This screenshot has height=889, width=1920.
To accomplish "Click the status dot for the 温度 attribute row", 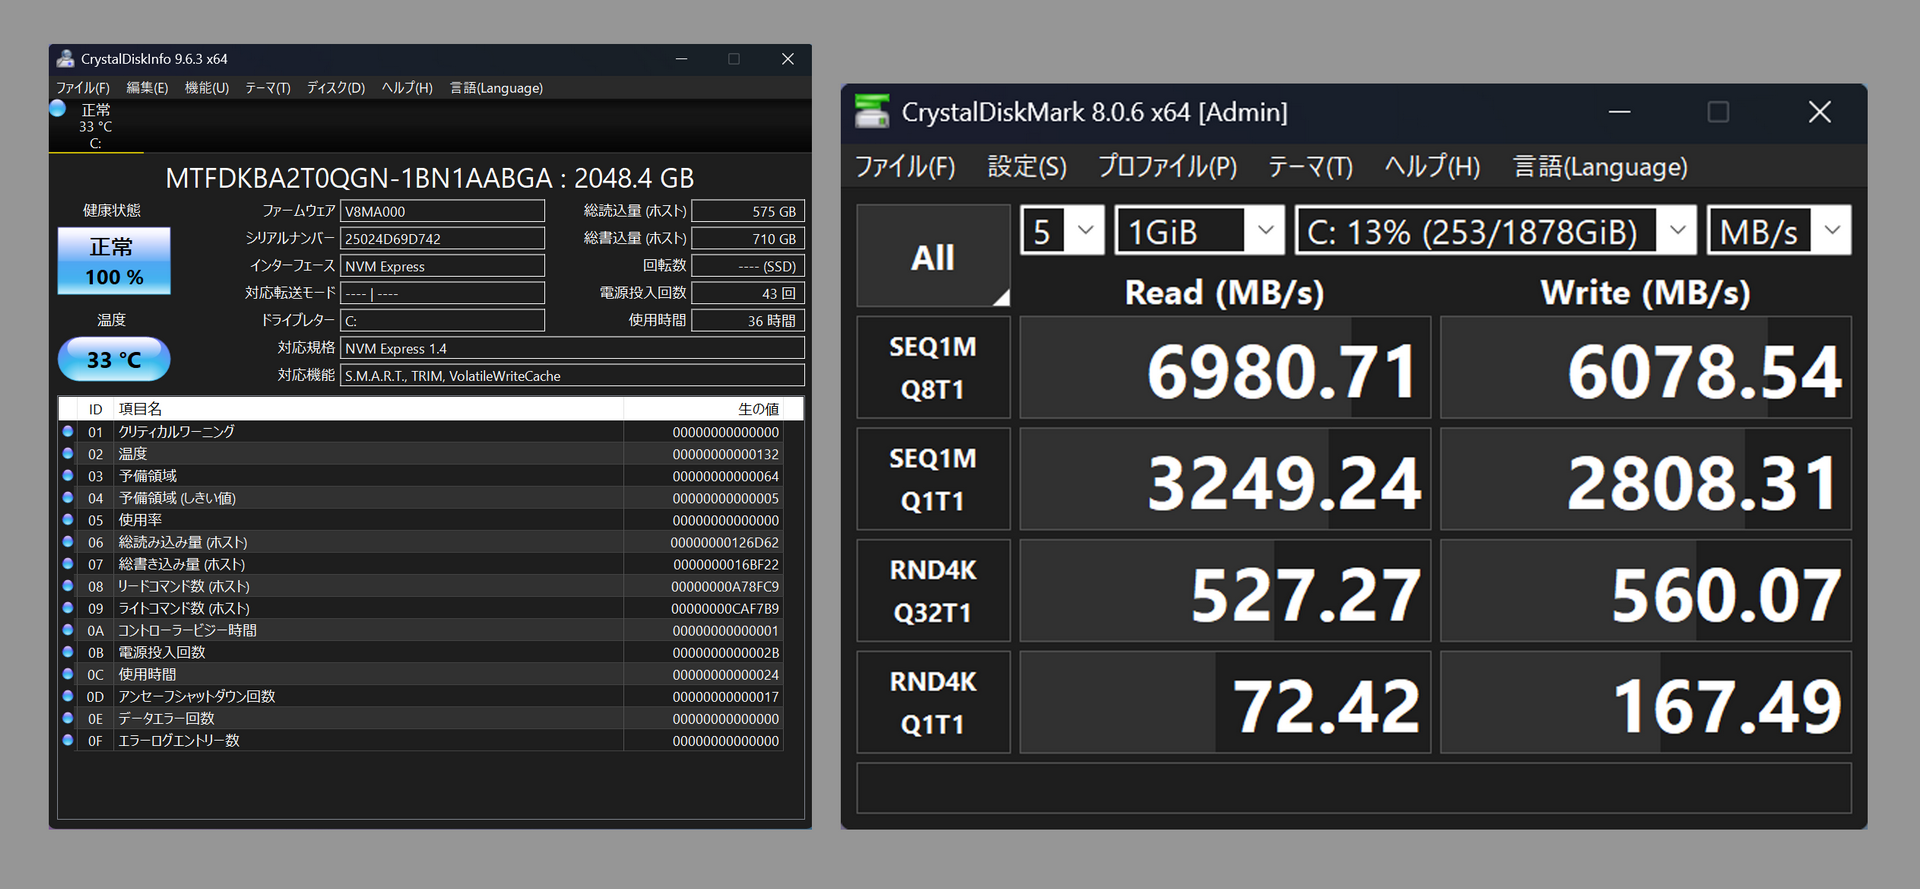I will click(x=68, y=453).
